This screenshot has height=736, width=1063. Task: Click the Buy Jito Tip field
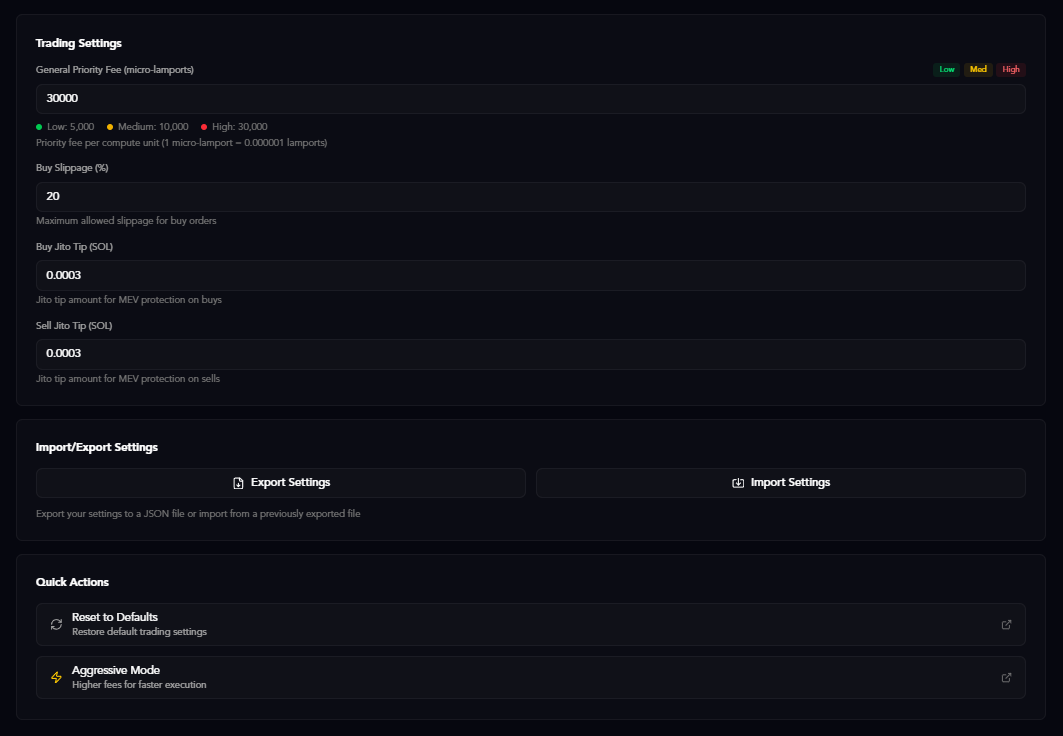click(530, 275)
